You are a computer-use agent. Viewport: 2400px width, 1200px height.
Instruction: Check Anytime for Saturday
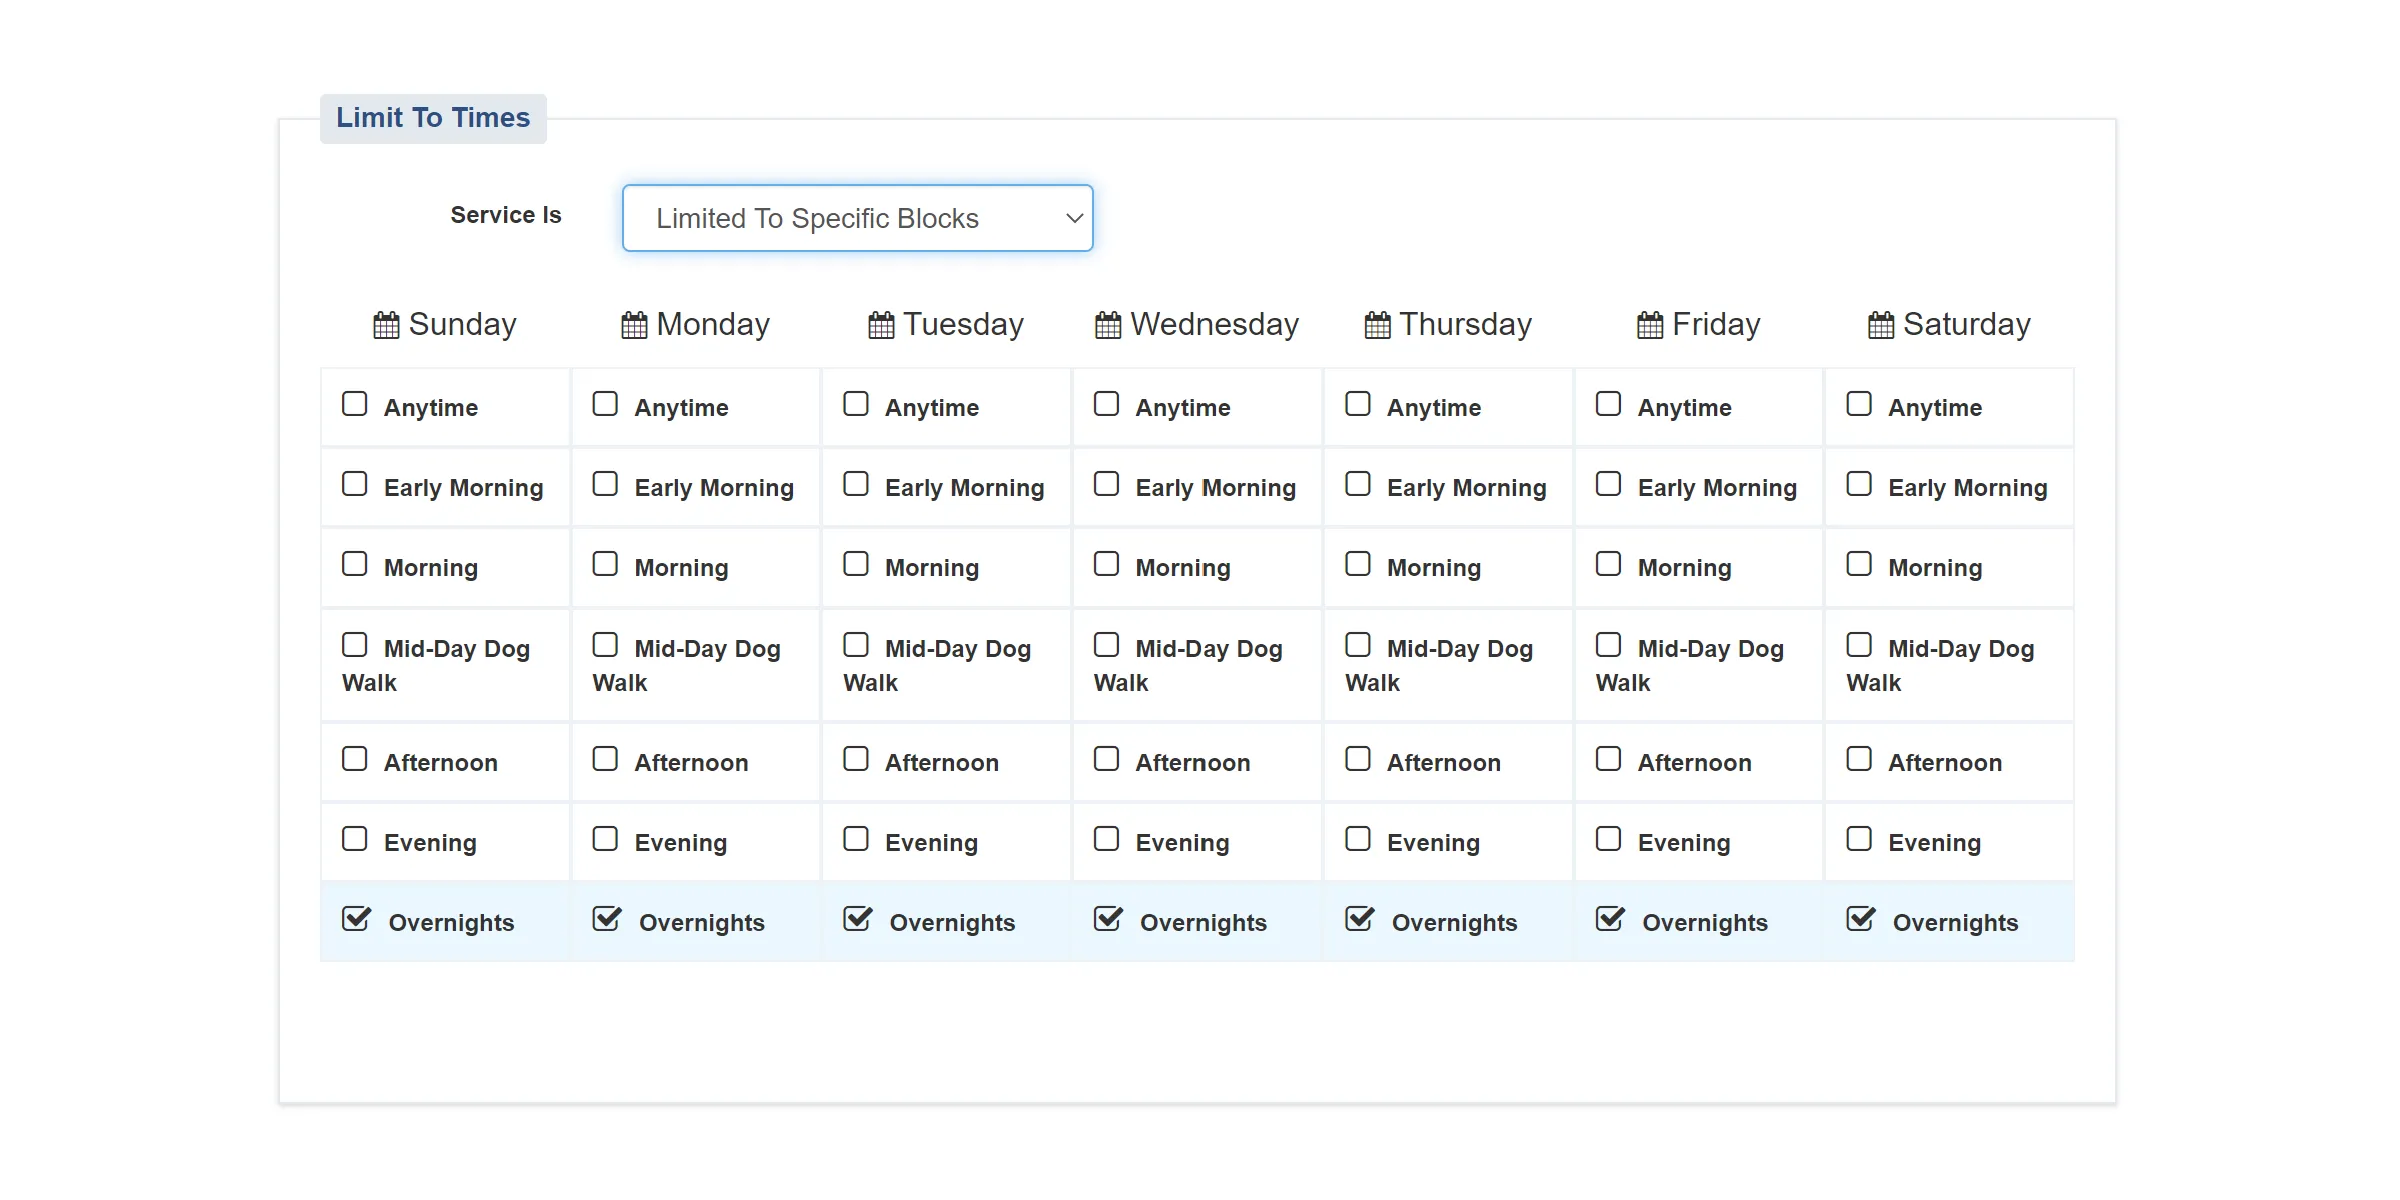coord(1859,404)
